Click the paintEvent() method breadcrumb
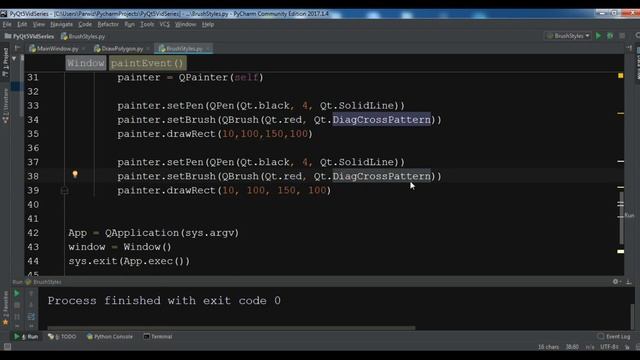 coord(147,63)
